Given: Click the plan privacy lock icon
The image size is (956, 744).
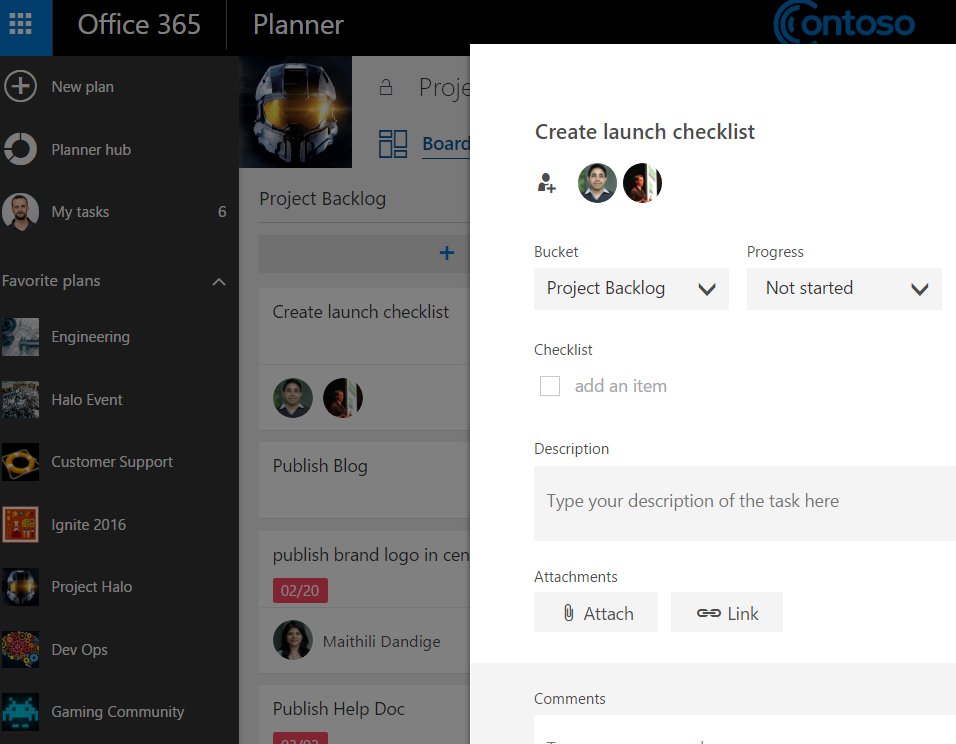Looking at the screenshot, I should (x=385, y=87).
